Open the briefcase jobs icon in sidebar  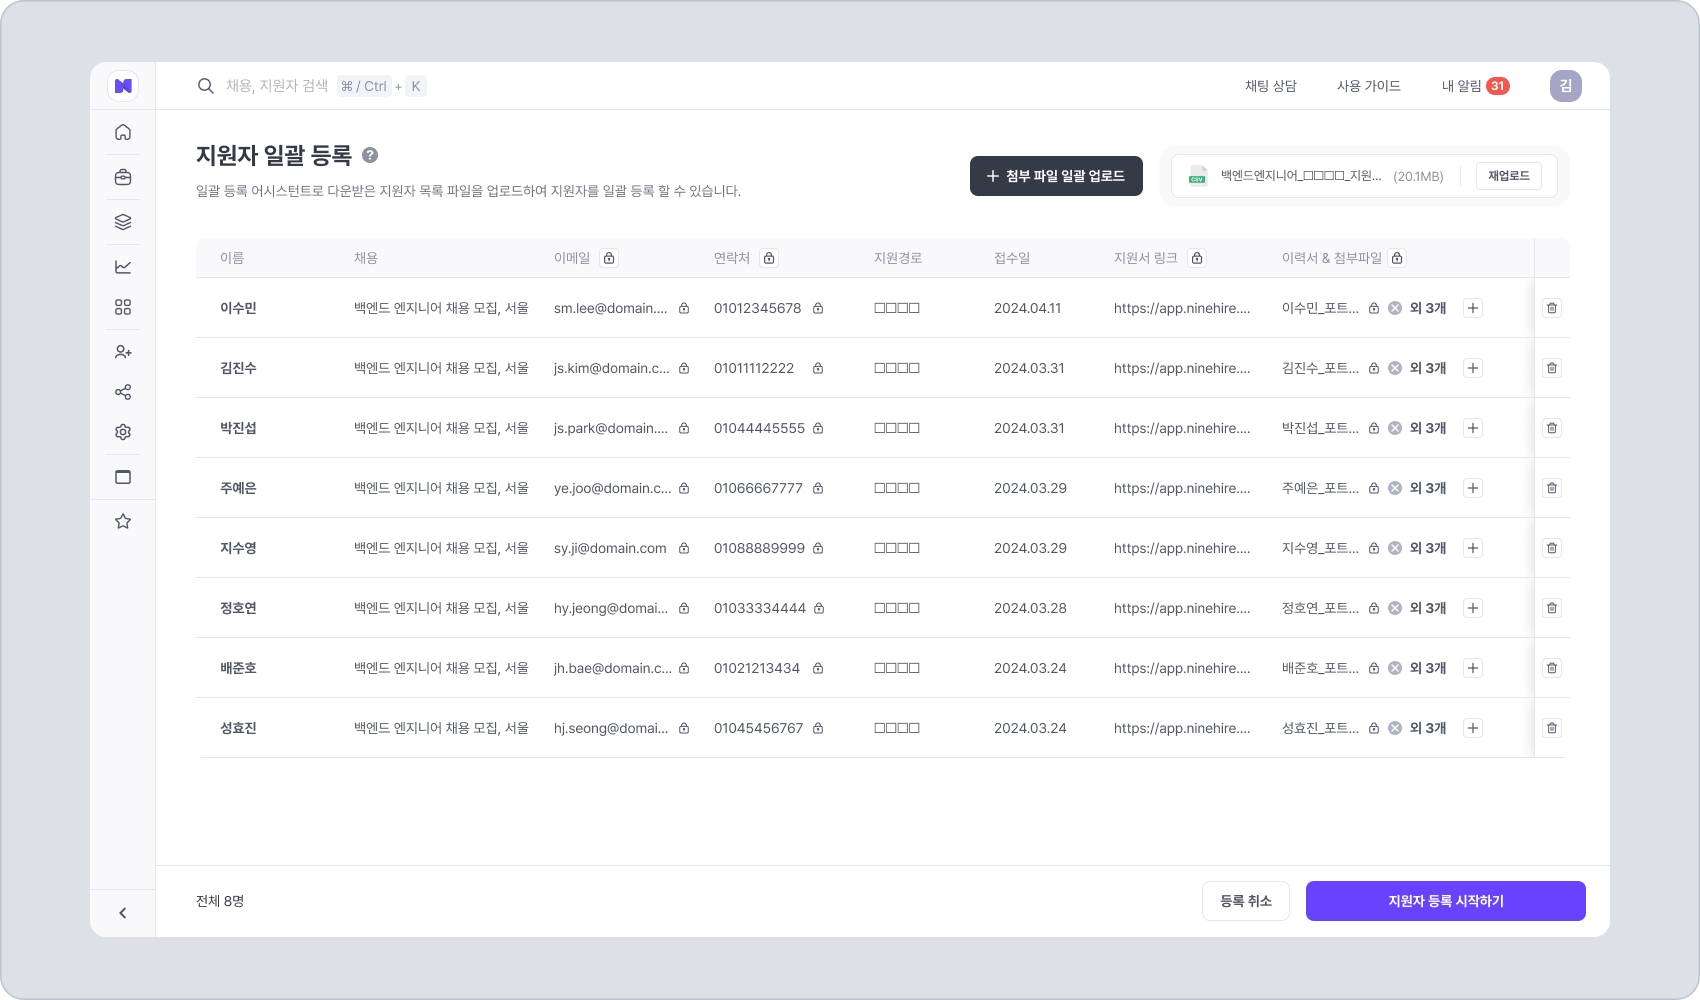[123, 177]
